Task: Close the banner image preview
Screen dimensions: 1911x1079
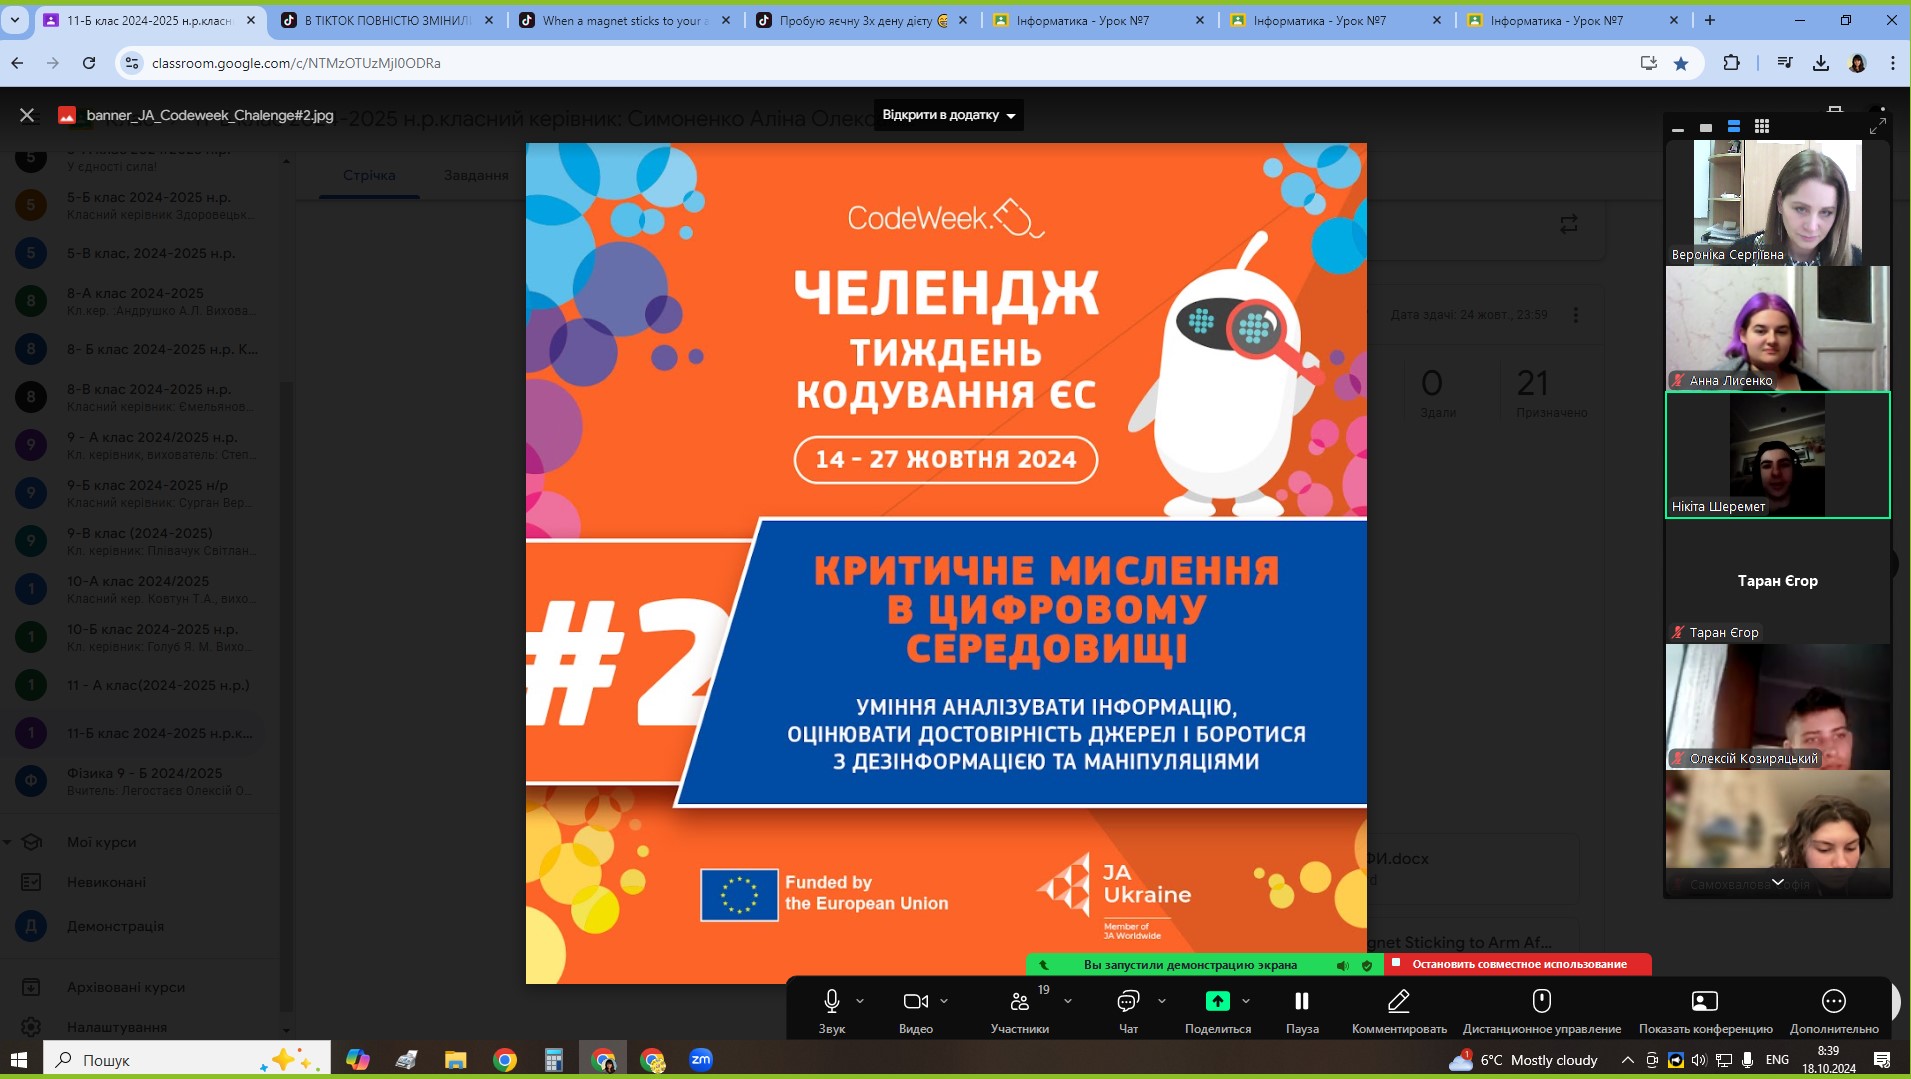Action: click(x=27, y=115)
